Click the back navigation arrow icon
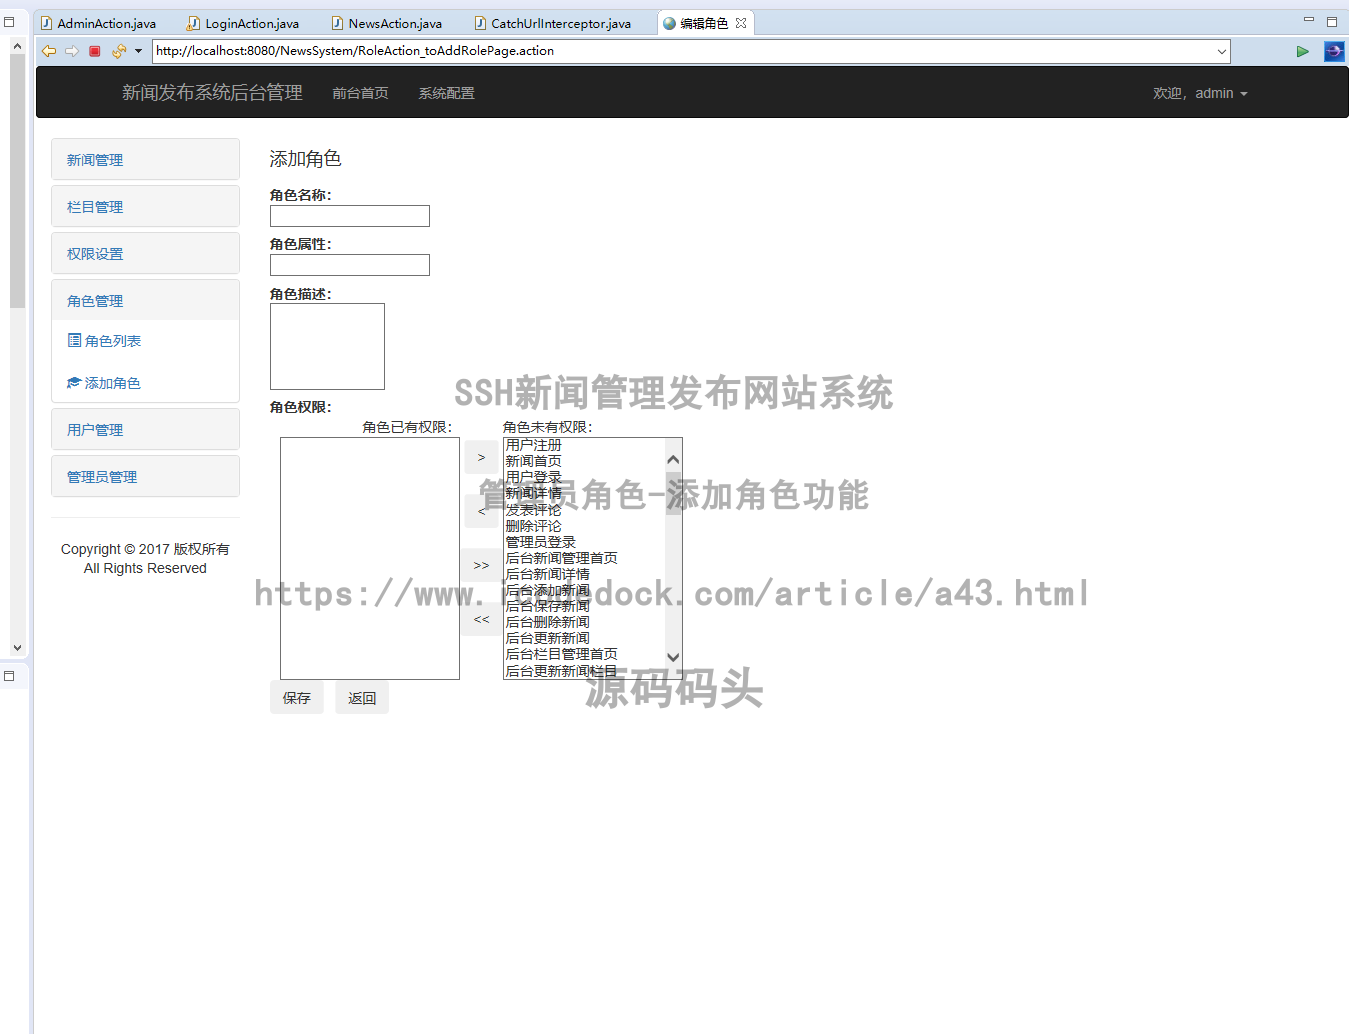Viewport: 1349px width, 1034px height. (48, 51)
